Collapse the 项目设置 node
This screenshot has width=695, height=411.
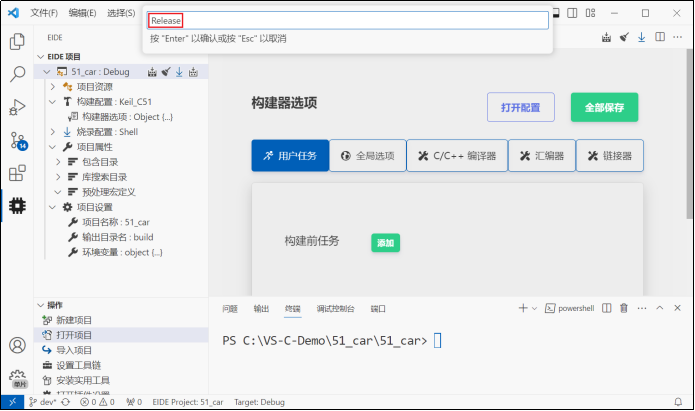coord(52,207)
